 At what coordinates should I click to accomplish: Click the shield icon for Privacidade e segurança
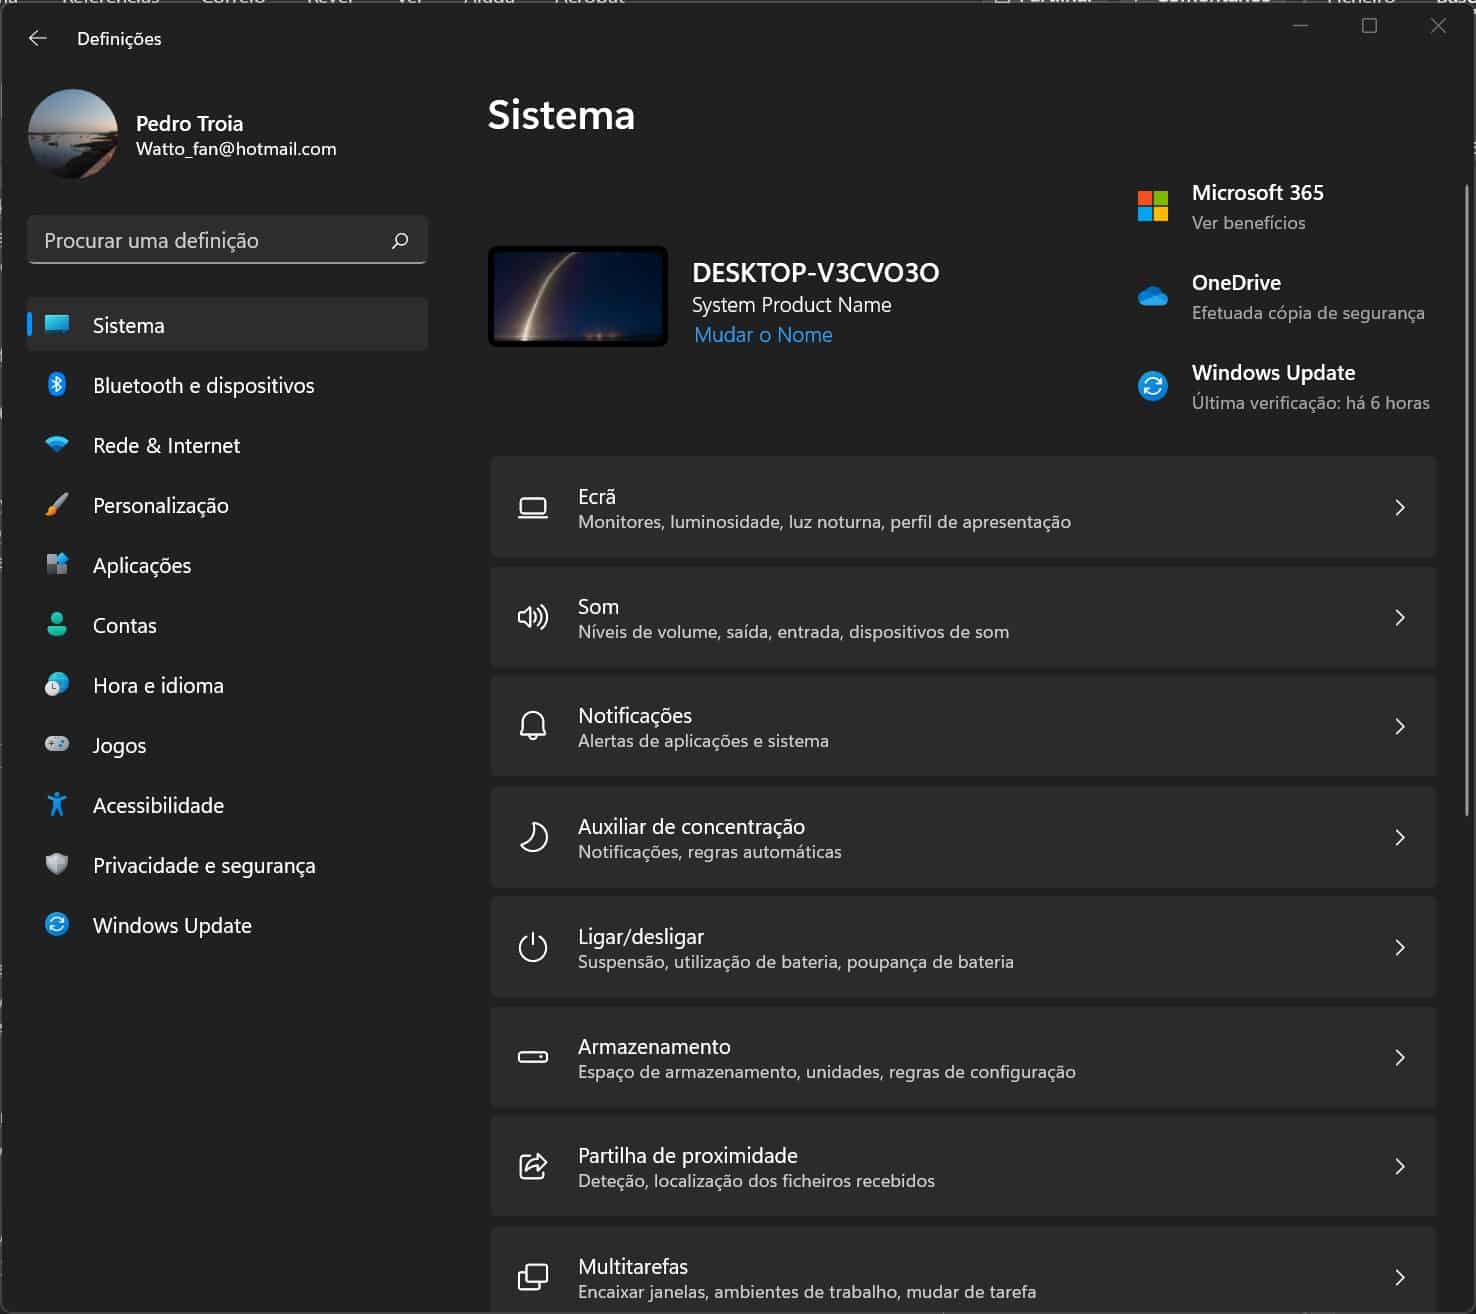[57, 864]
